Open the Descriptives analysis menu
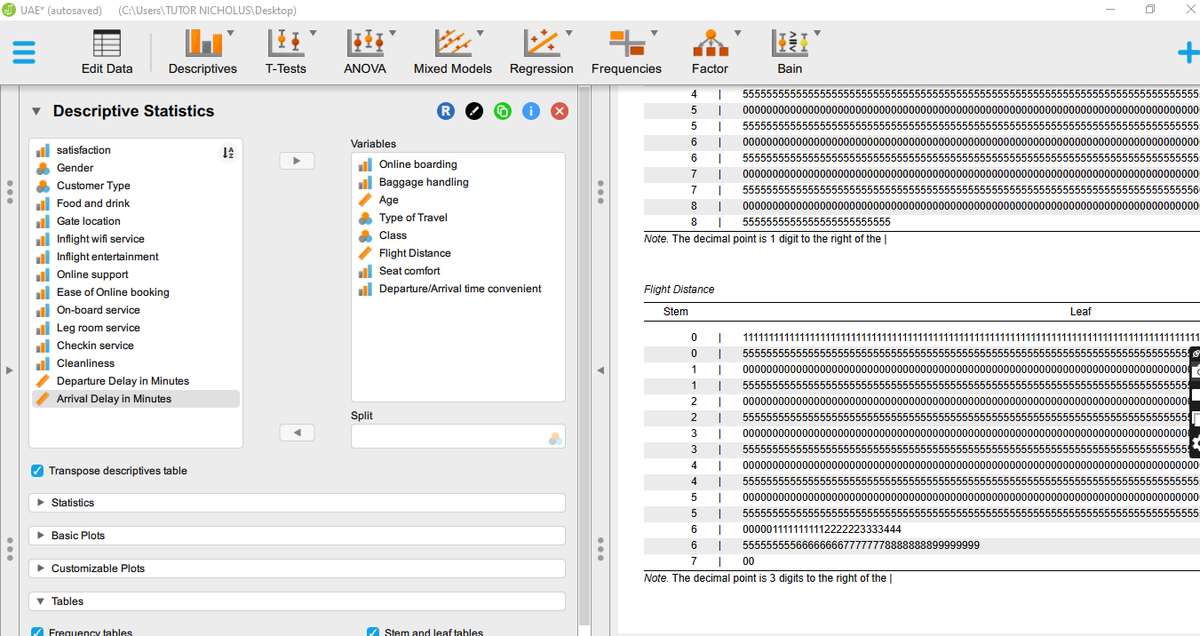 click(x=203, y=51)
